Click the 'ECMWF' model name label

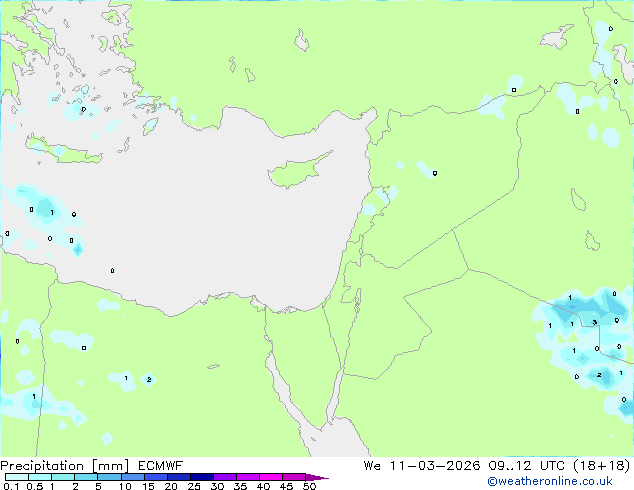coord(160,466)
